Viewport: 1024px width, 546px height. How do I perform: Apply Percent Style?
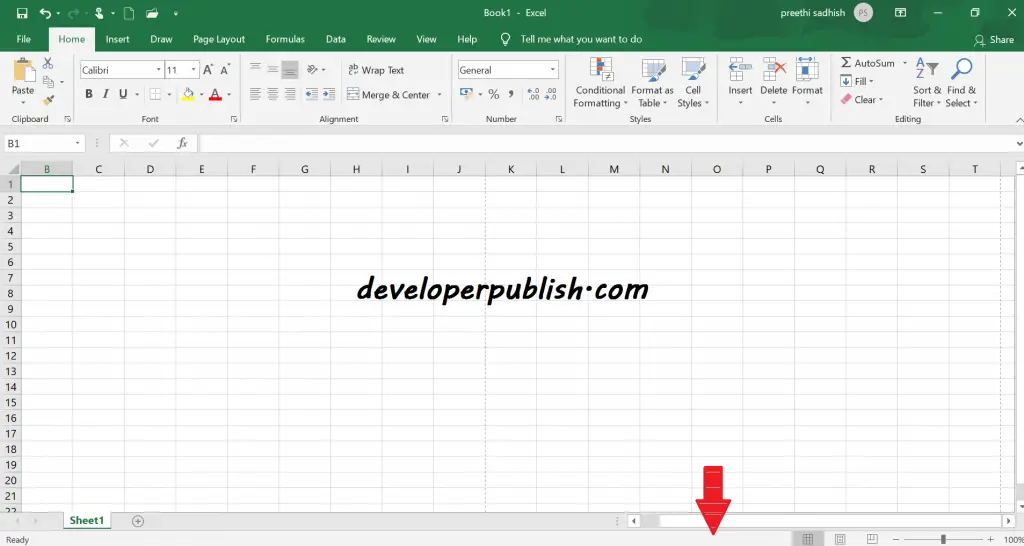click(x=494, y=94)
